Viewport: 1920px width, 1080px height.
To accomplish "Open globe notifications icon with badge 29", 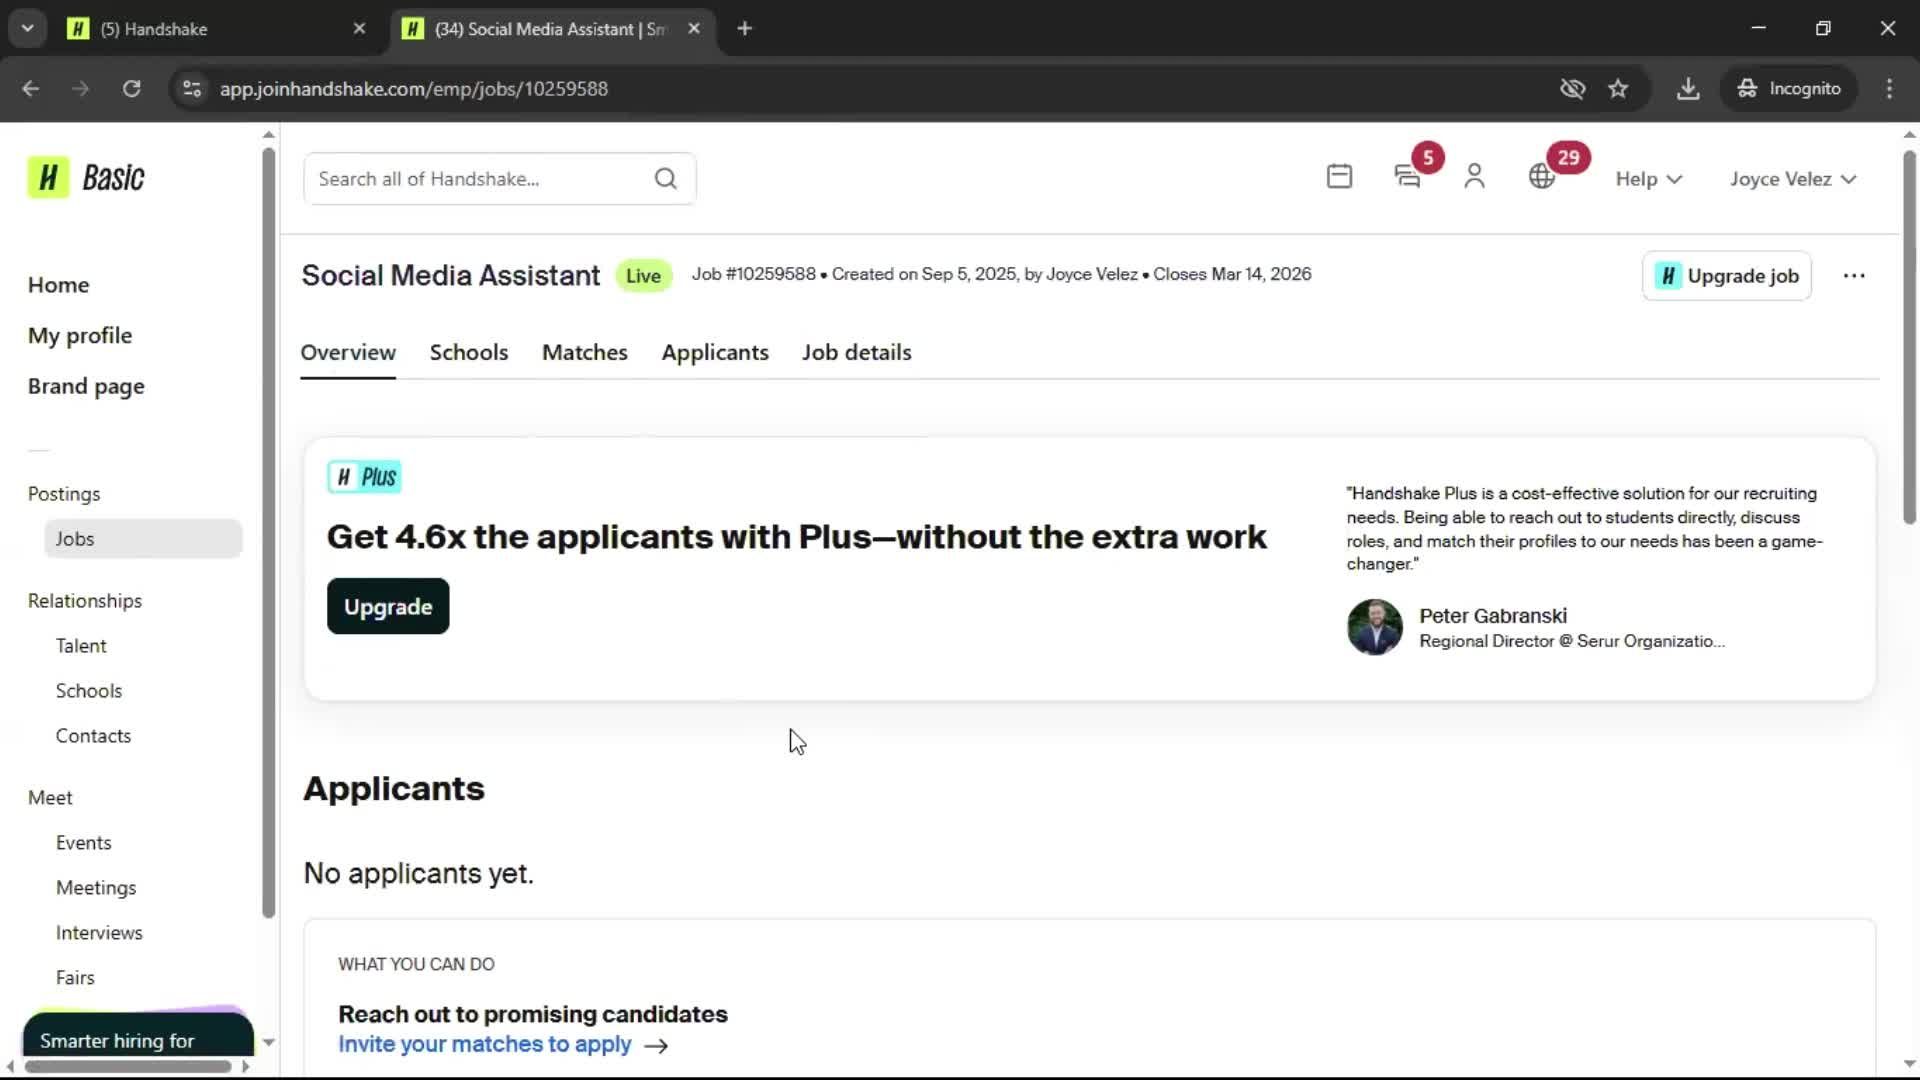I will (x=1542, y=177).
